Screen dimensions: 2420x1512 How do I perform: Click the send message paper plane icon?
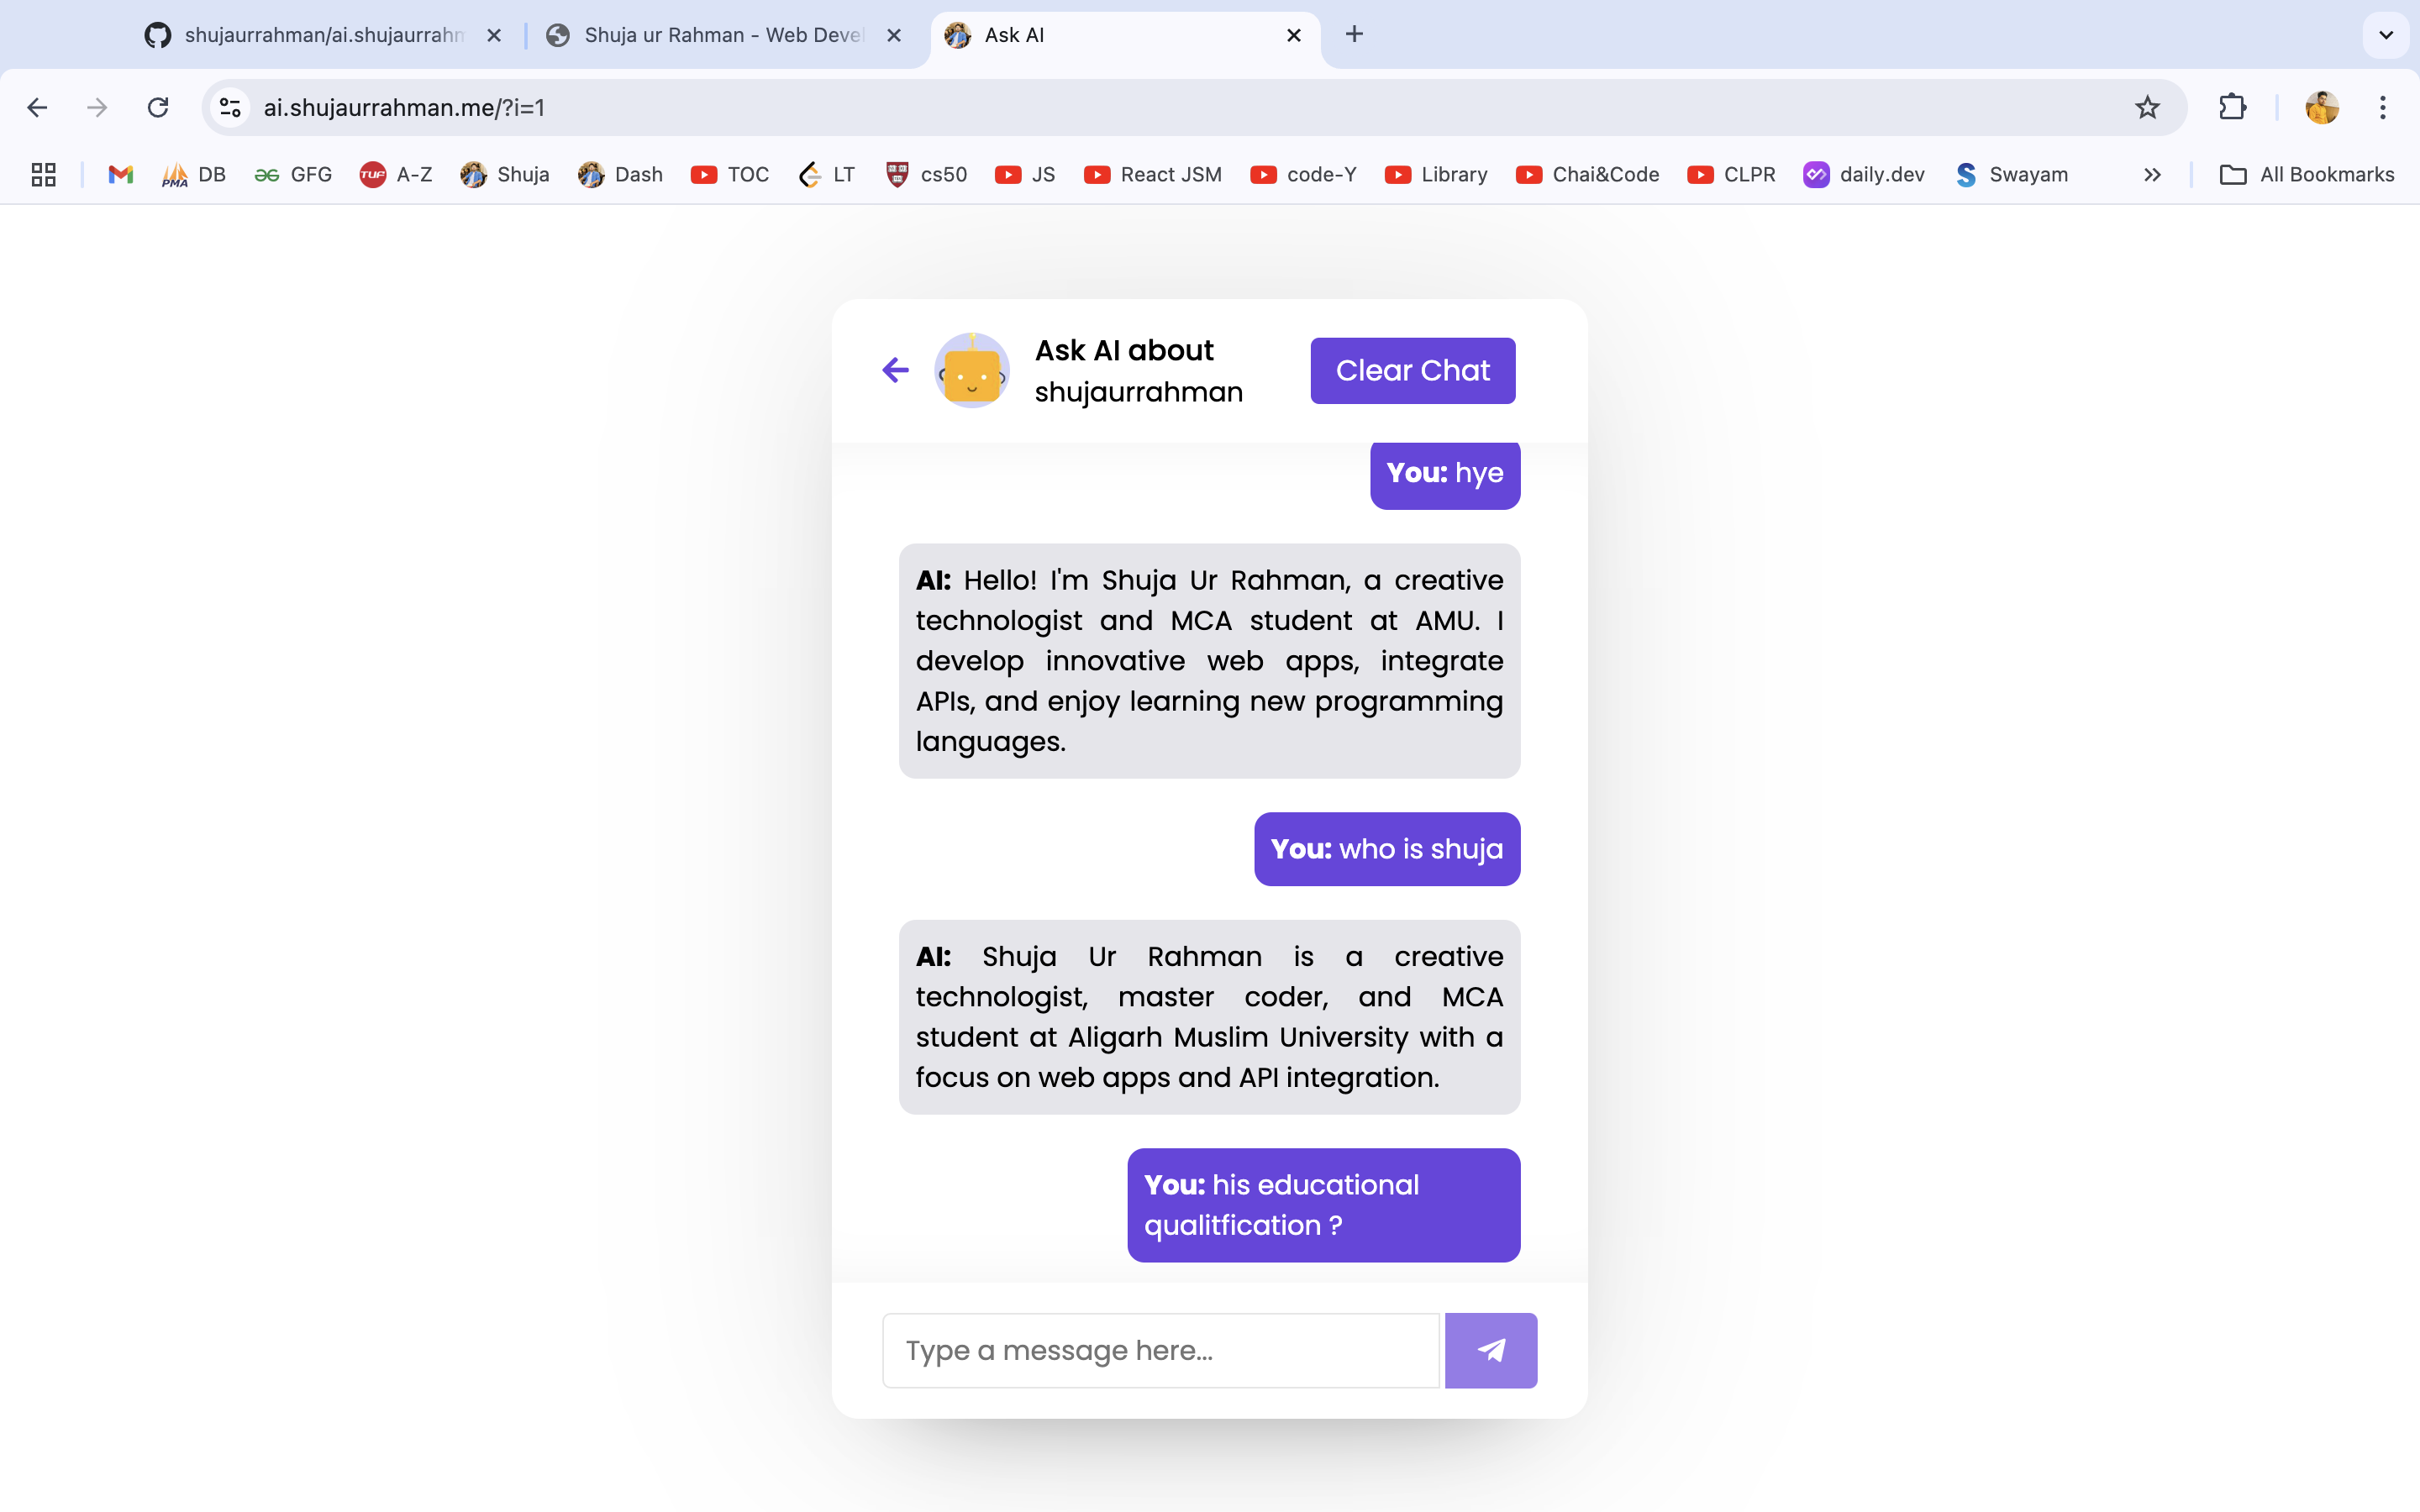pos(1490,1349)
